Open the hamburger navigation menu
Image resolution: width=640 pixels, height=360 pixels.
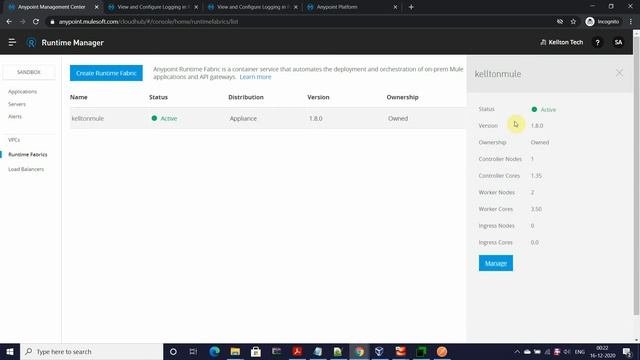click(x=12, y=42)
